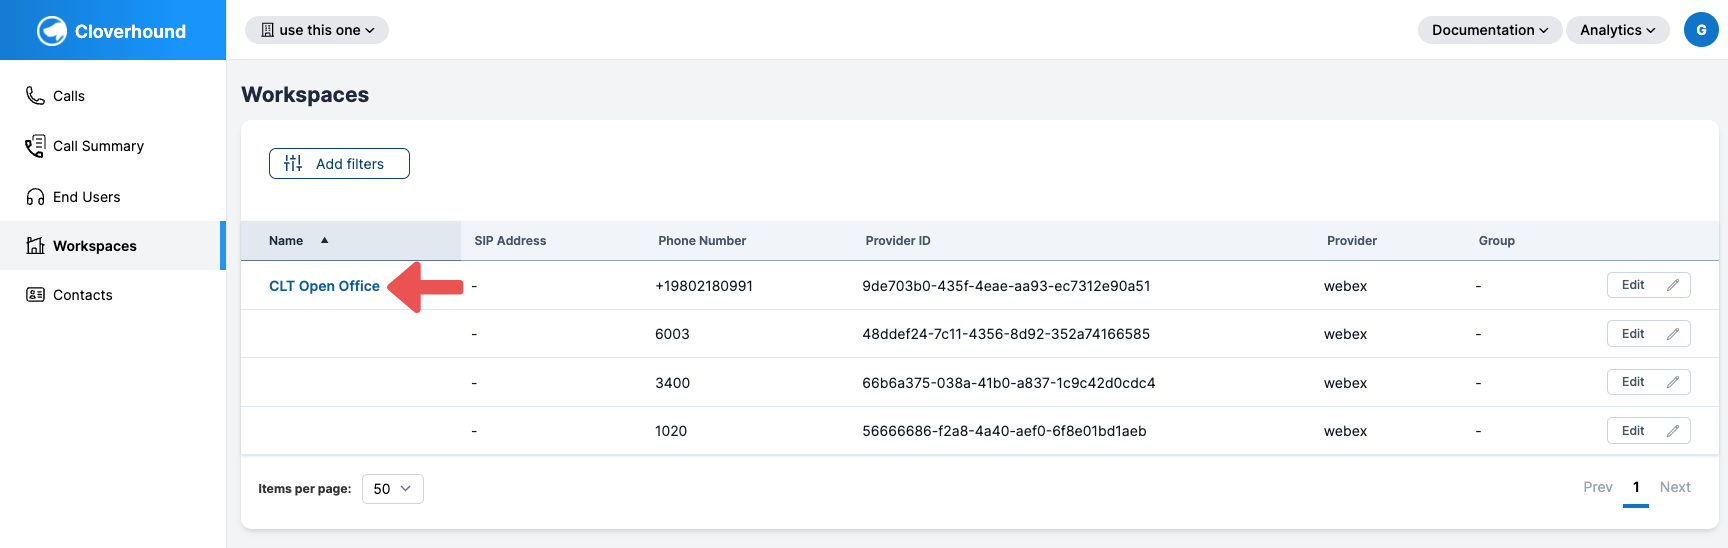Click the End Users headset icon
The image size is (1728, 548).
tap(35, 197)
